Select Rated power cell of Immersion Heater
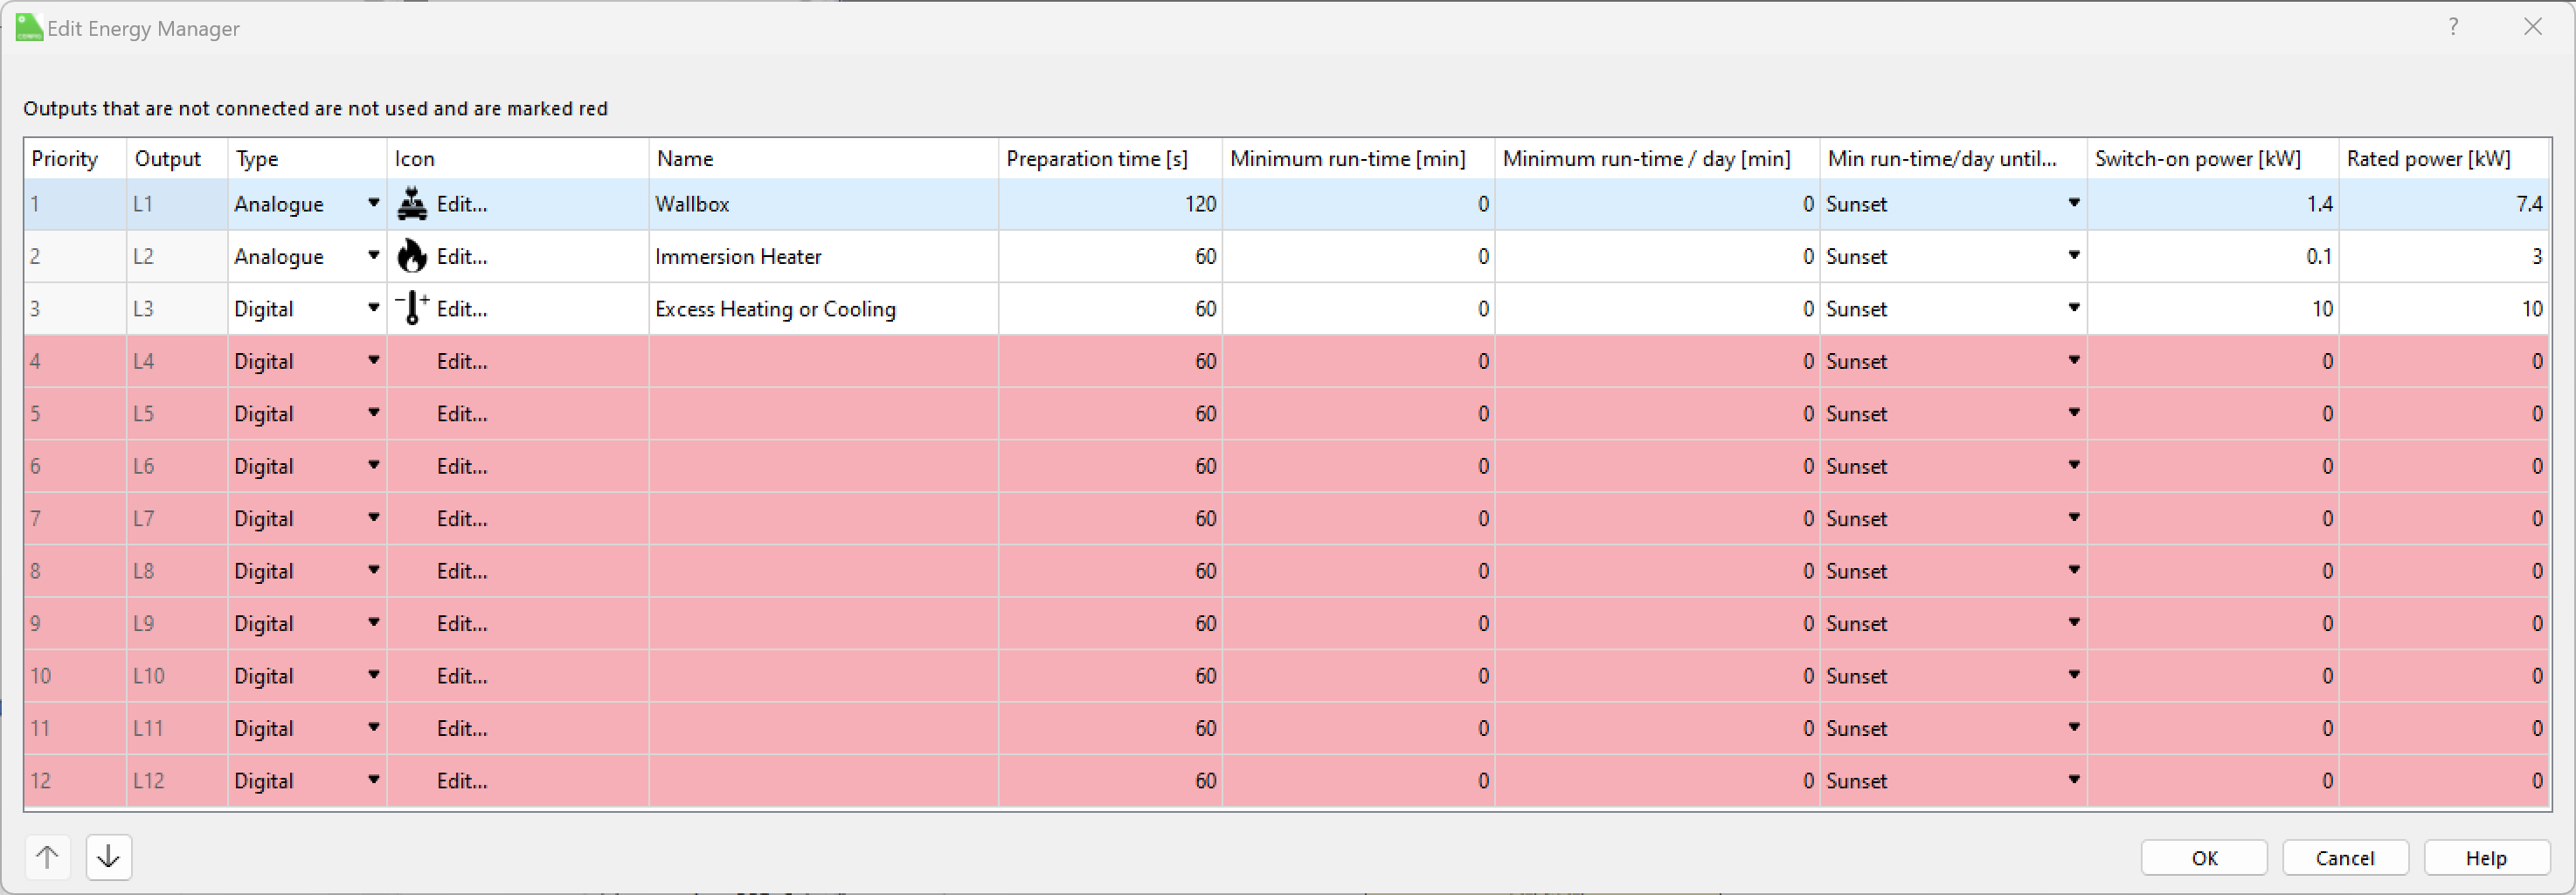This screenshot has height=895, width=2576. (x=2444, y=257)
